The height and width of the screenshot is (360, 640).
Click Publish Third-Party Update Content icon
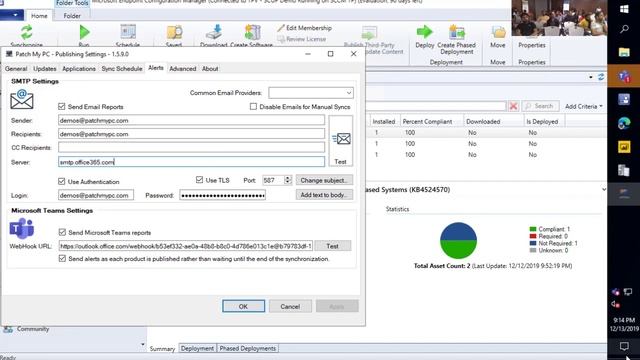click(369, 33)
